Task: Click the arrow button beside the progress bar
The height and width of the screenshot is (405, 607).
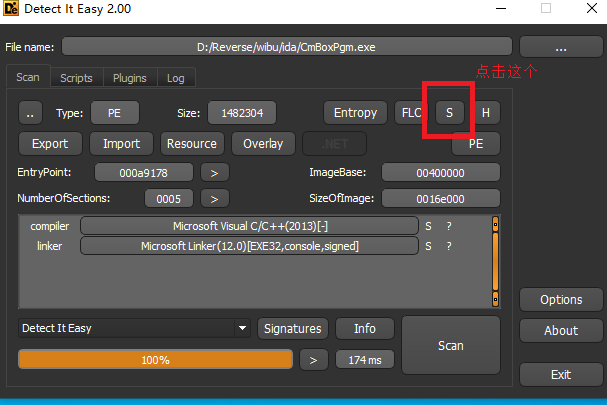Action: (314, 360)
